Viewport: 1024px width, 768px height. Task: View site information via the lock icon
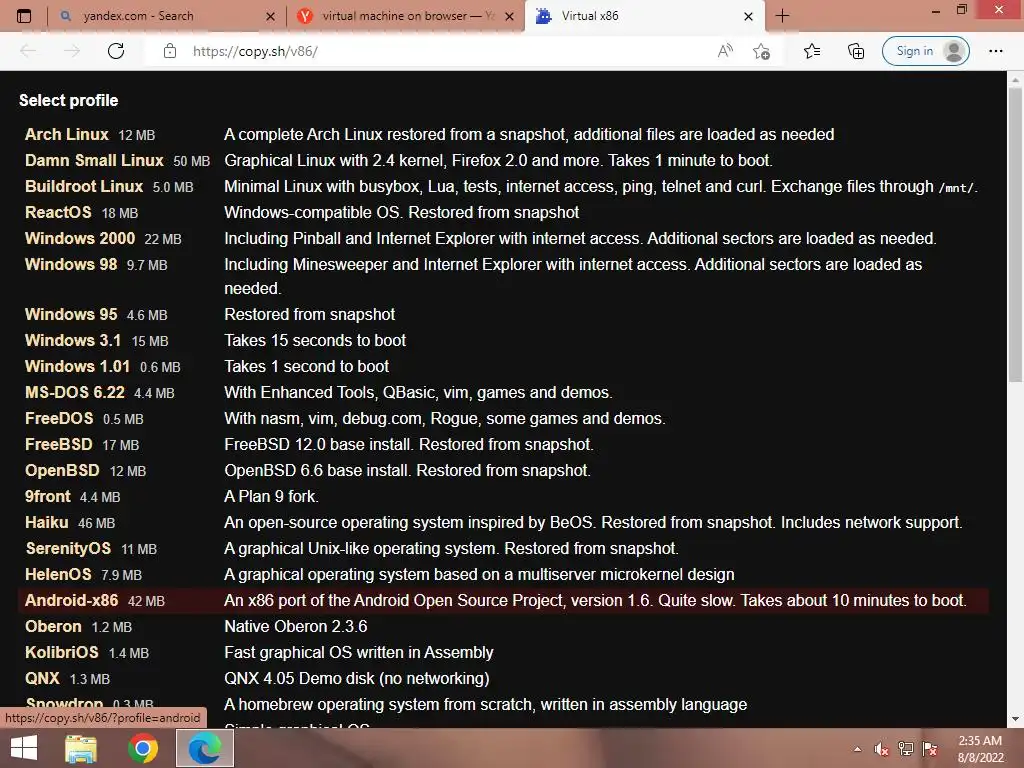170,51
